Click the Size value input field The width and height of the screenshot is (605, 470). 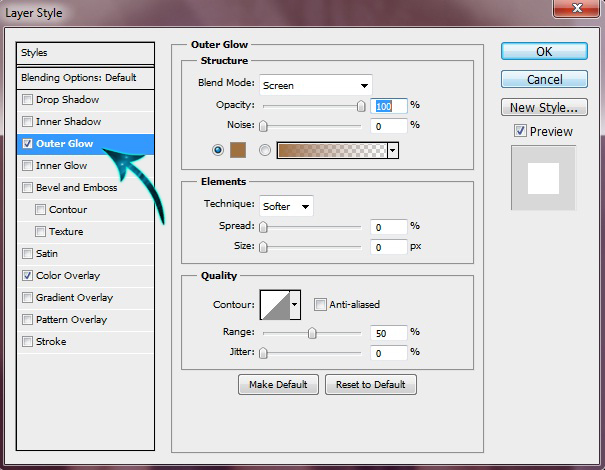(389, 247)
